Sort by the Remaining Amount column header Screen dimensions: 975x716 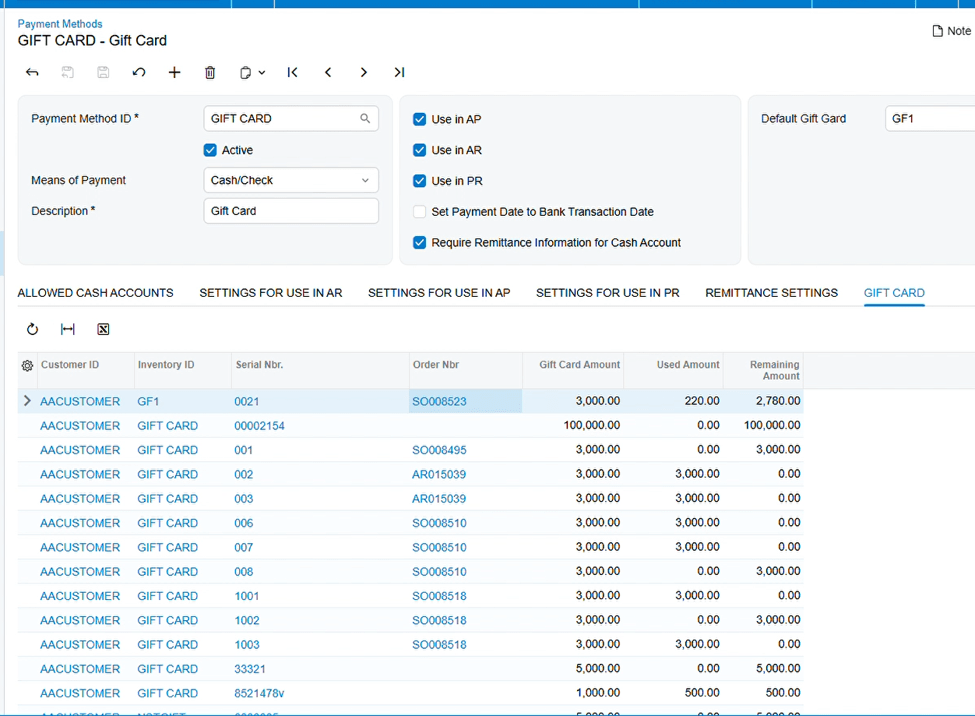774,370
